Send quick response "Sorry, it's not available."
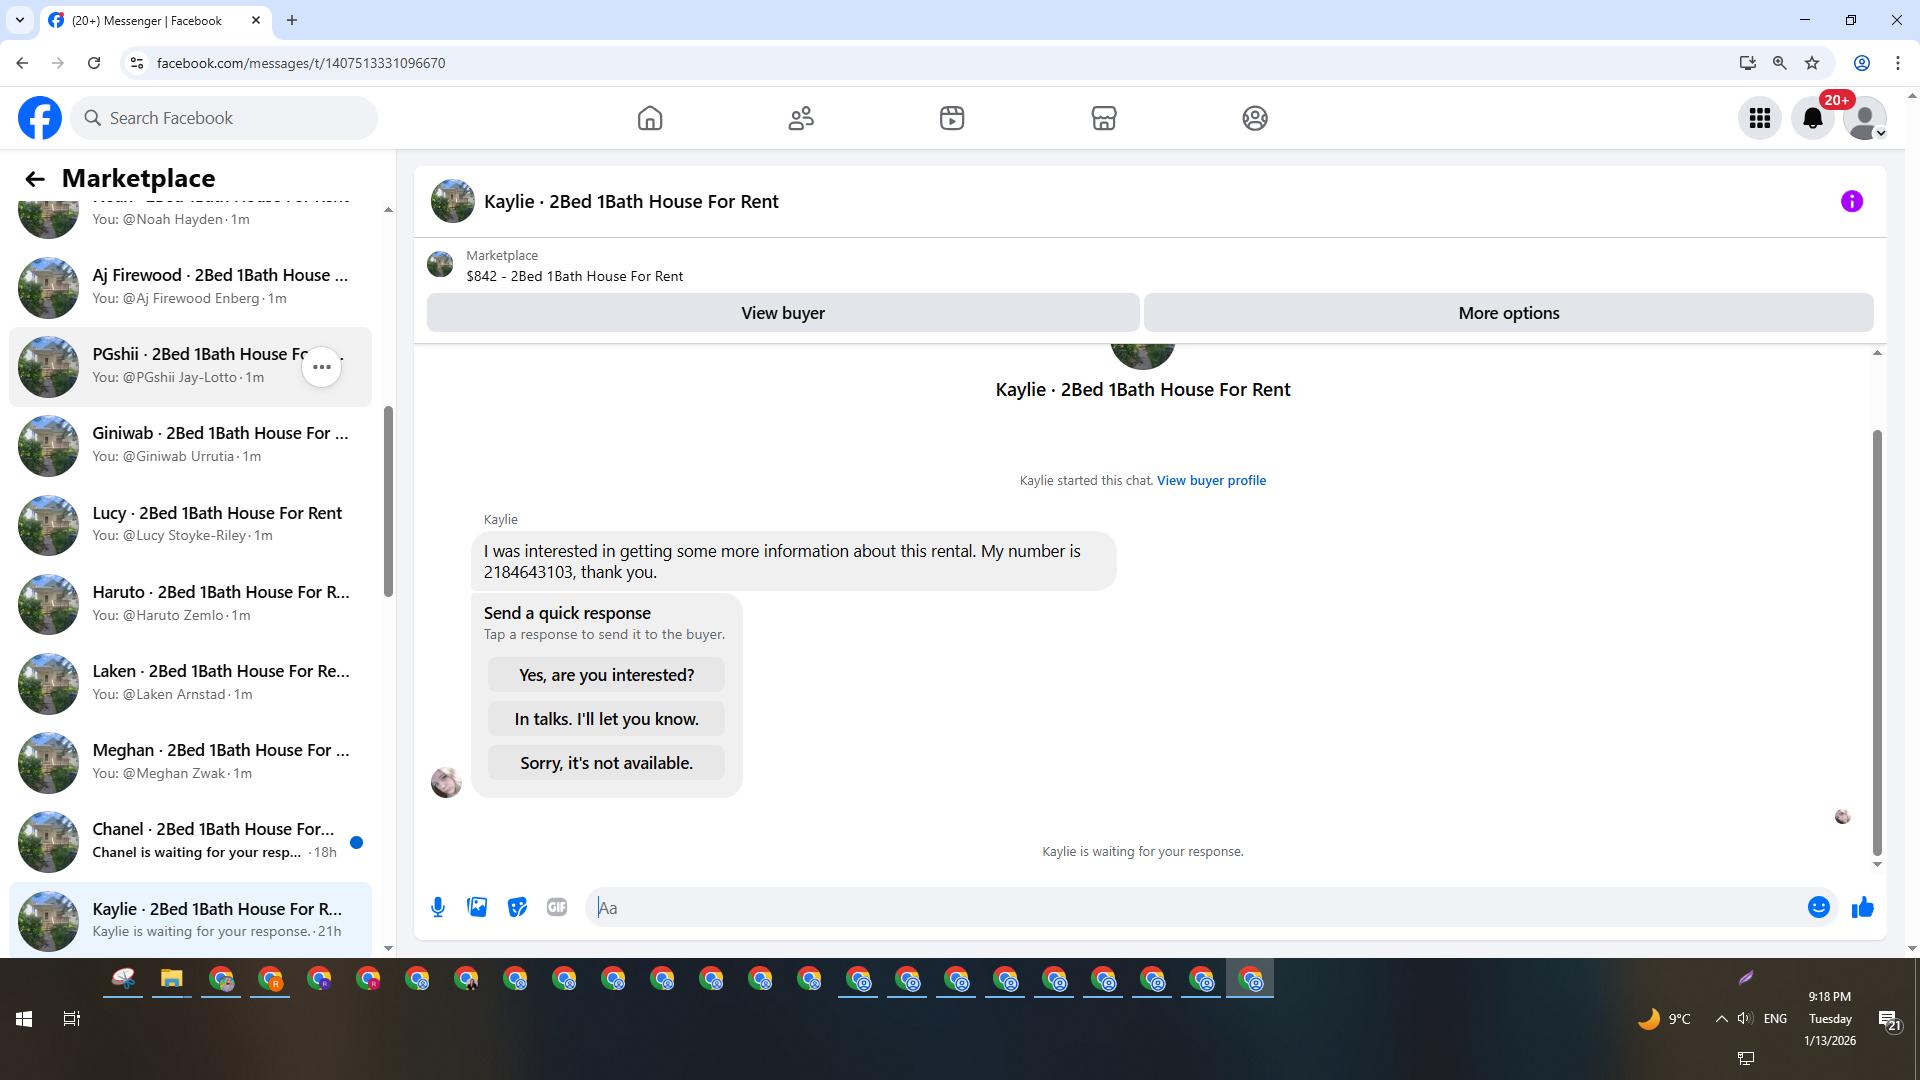Screen dimensions: 1920x1080 tap(606, 763)
